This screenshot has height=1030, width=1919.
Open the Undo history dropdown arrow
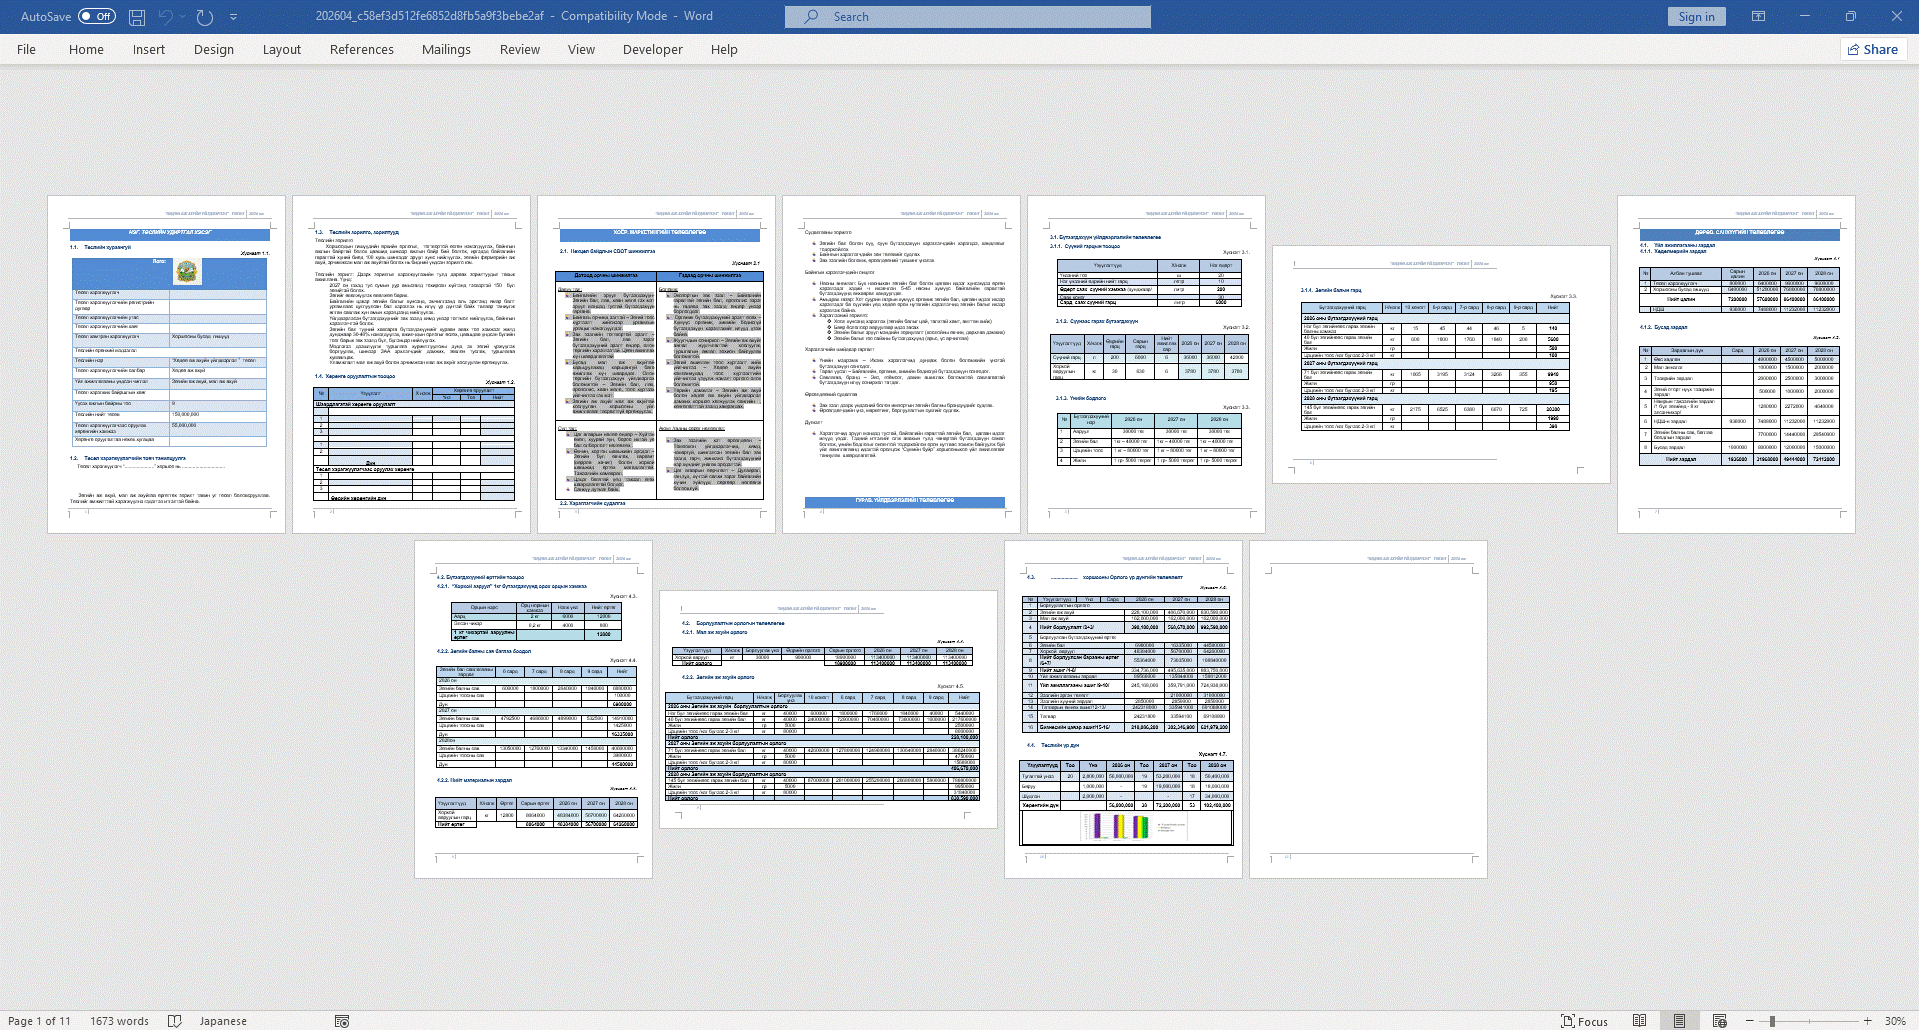[x=184, y=17]
